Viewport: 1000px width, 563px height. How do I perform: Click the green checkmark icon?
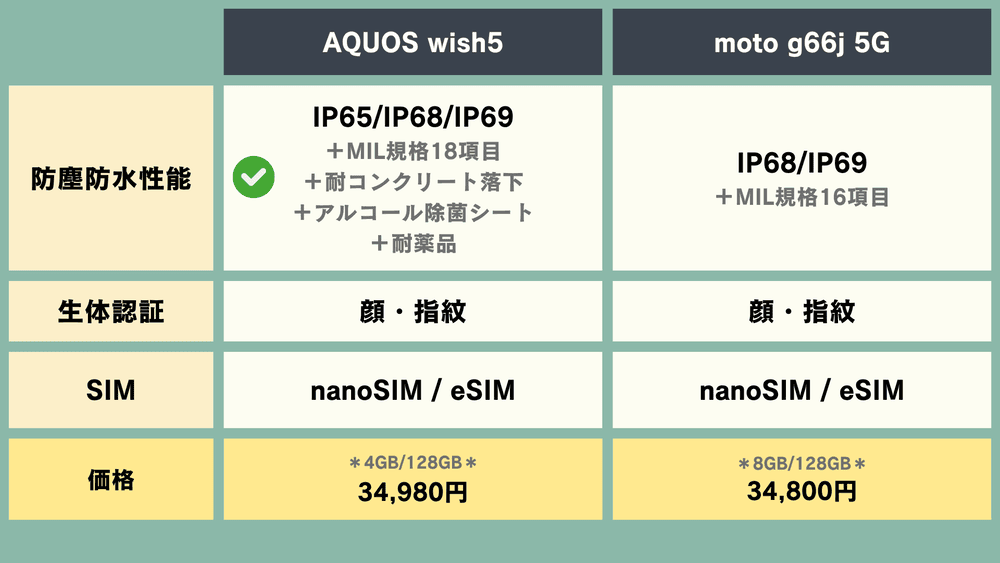coord(254,178)
